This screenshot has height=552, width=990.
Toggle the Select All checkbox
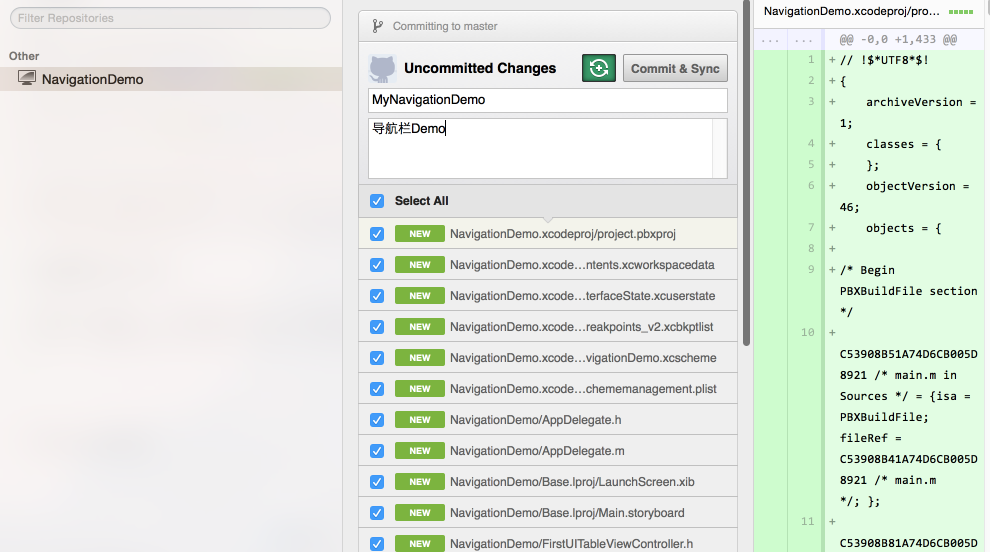point(377,201)
